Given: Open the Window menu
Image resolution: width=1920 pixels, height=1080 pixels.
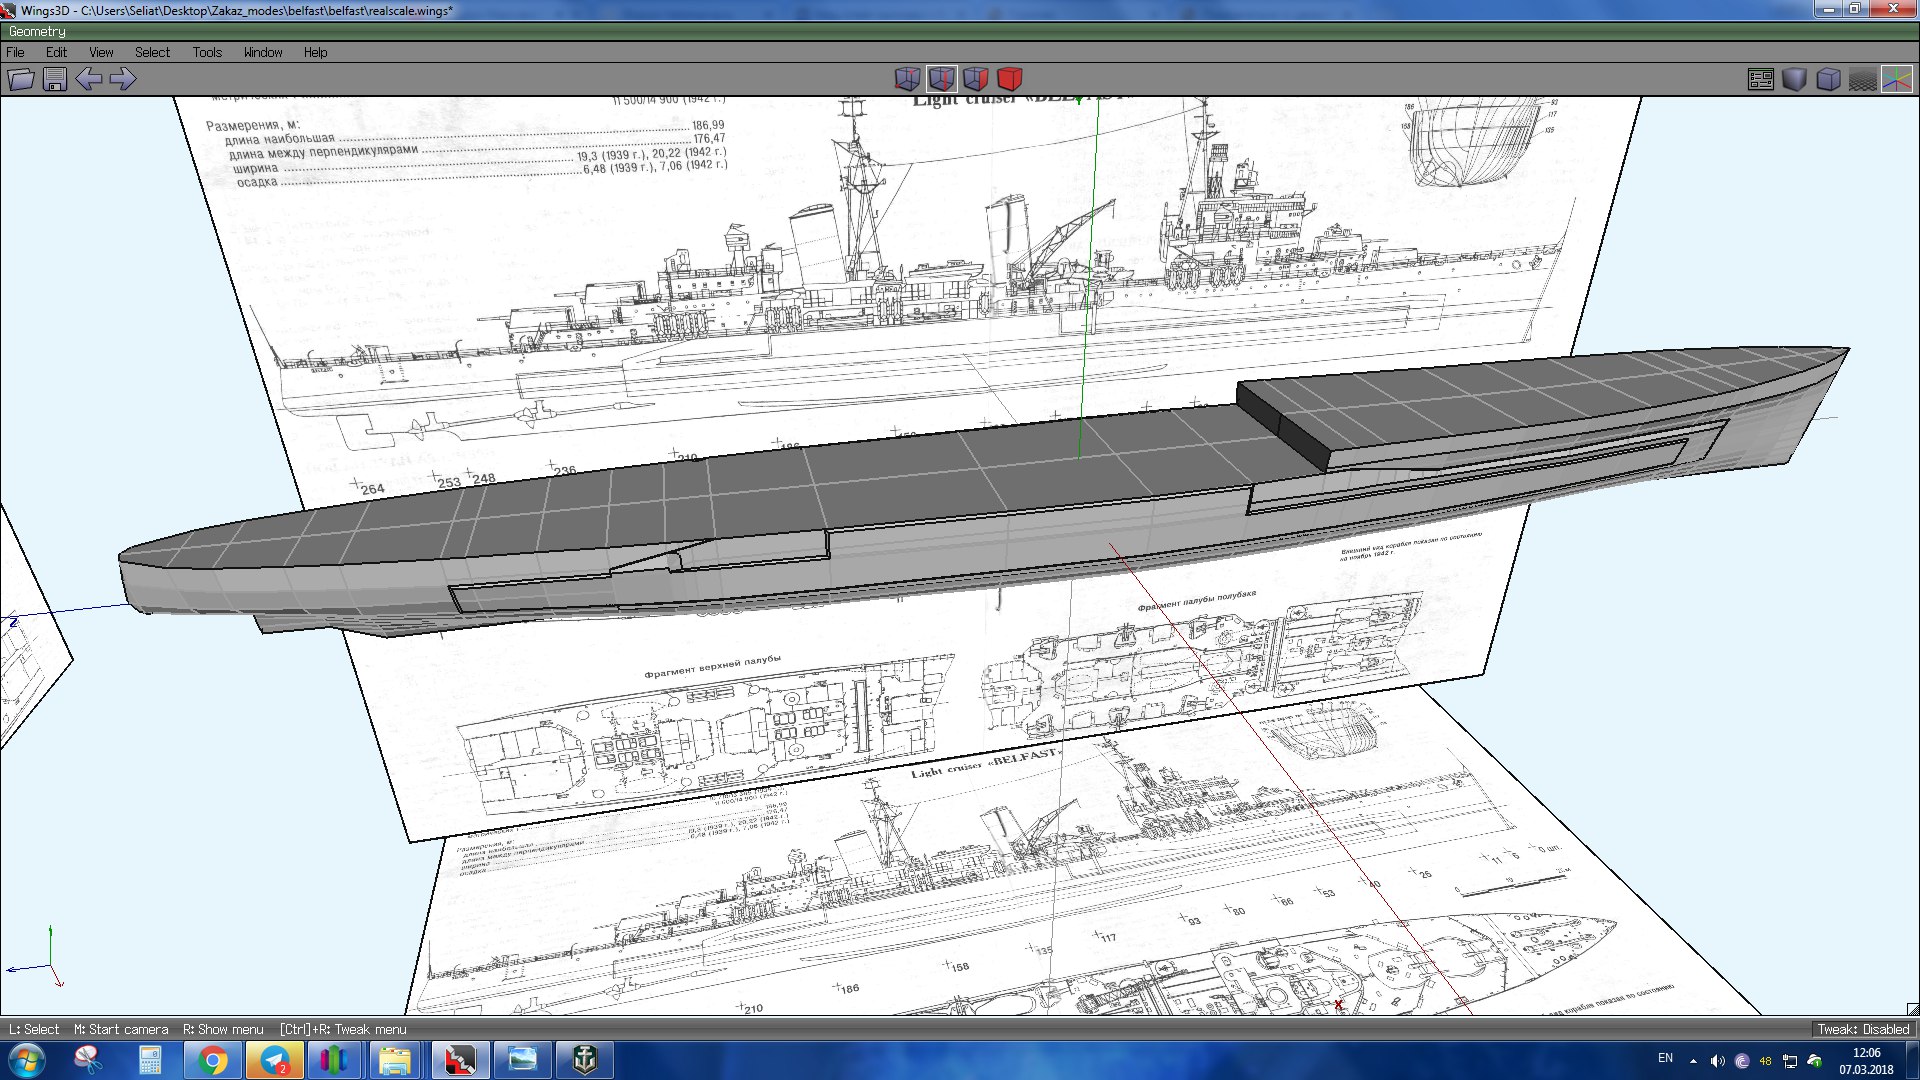Looking at the screenshot, I should click(x=263, y=52).
